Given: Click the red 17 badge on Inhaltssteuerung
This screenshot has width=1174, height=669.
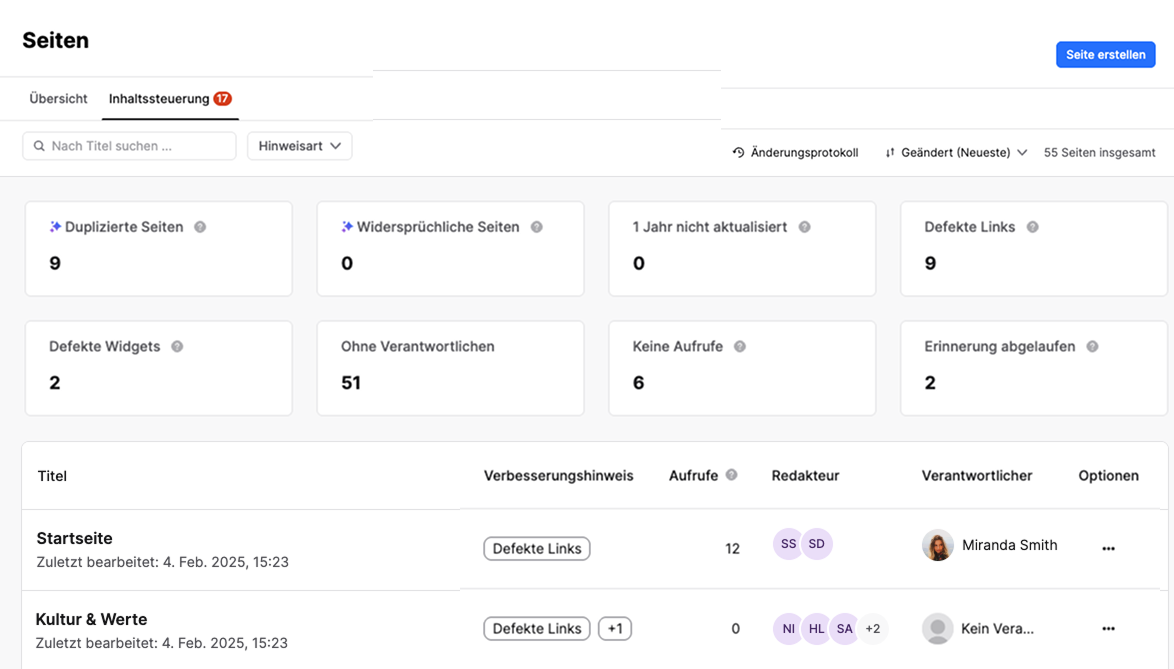Looking at the screenshot, I should 222,98.
